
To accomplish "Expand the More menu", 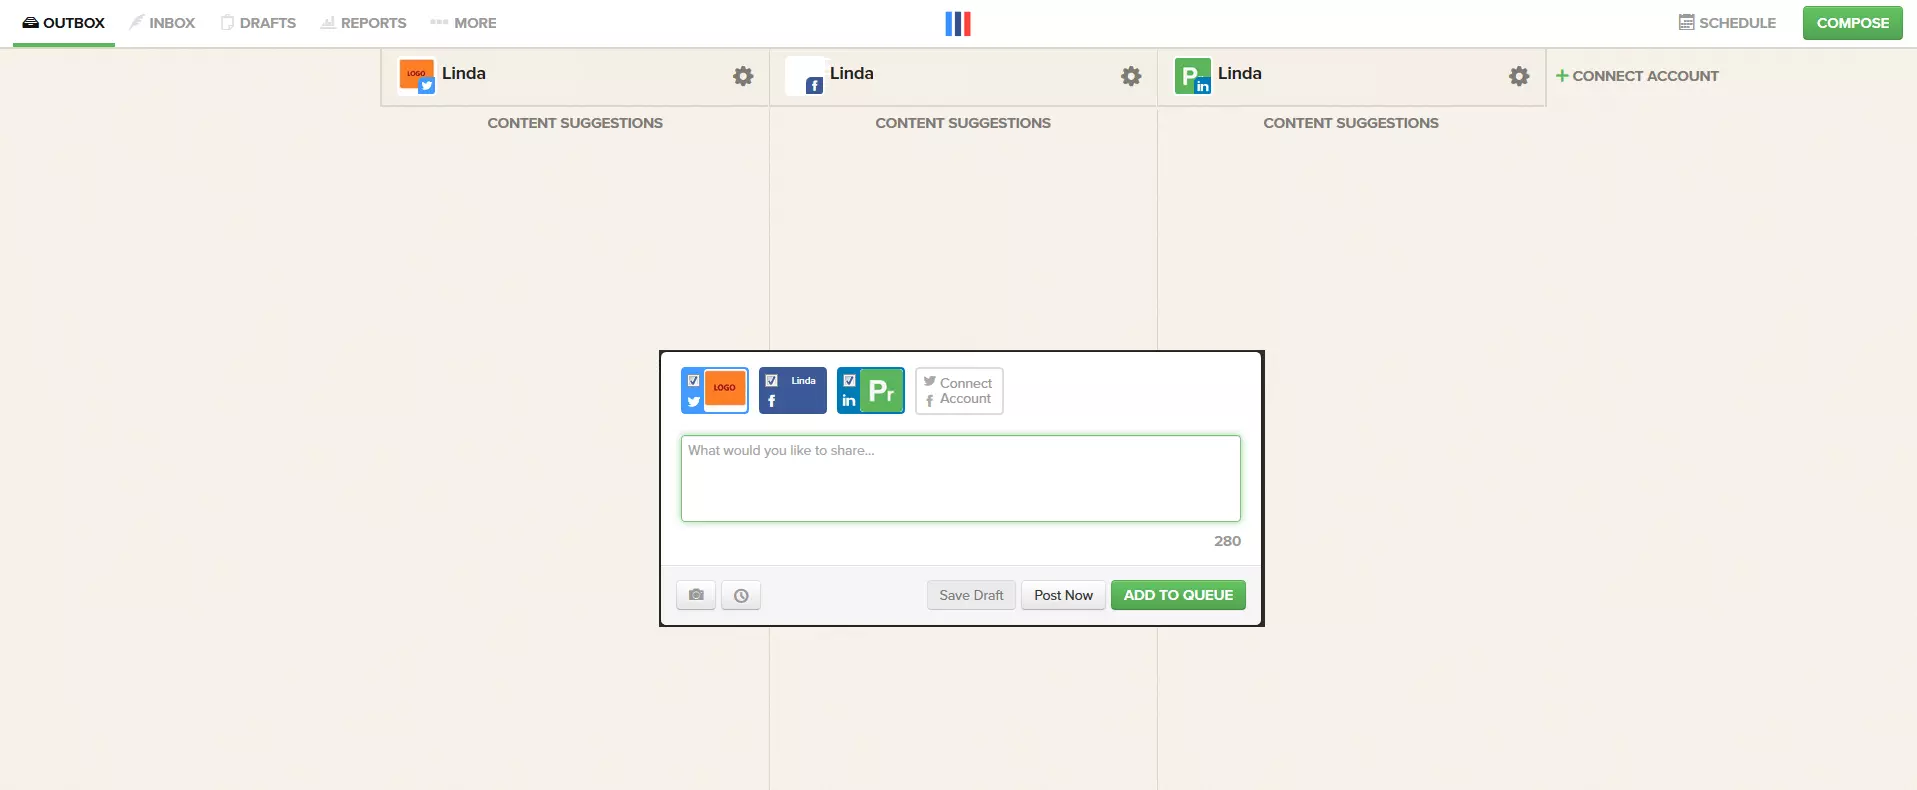I will click(463, 23).
